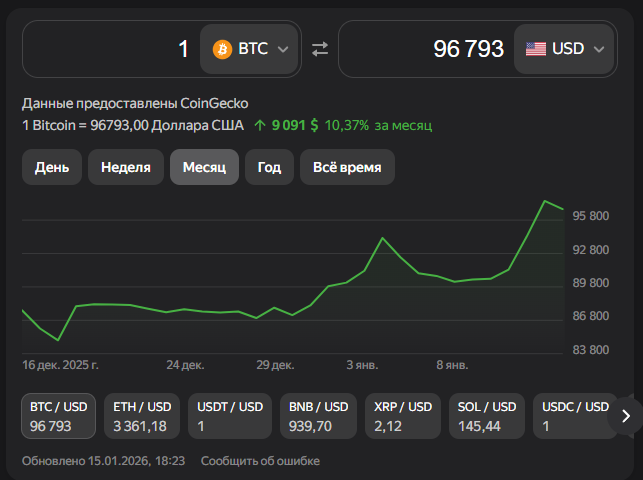The height and width of the screenshot is (480, 643).
Task: Switch chart to Неделя period
Action: pos(126,167)
